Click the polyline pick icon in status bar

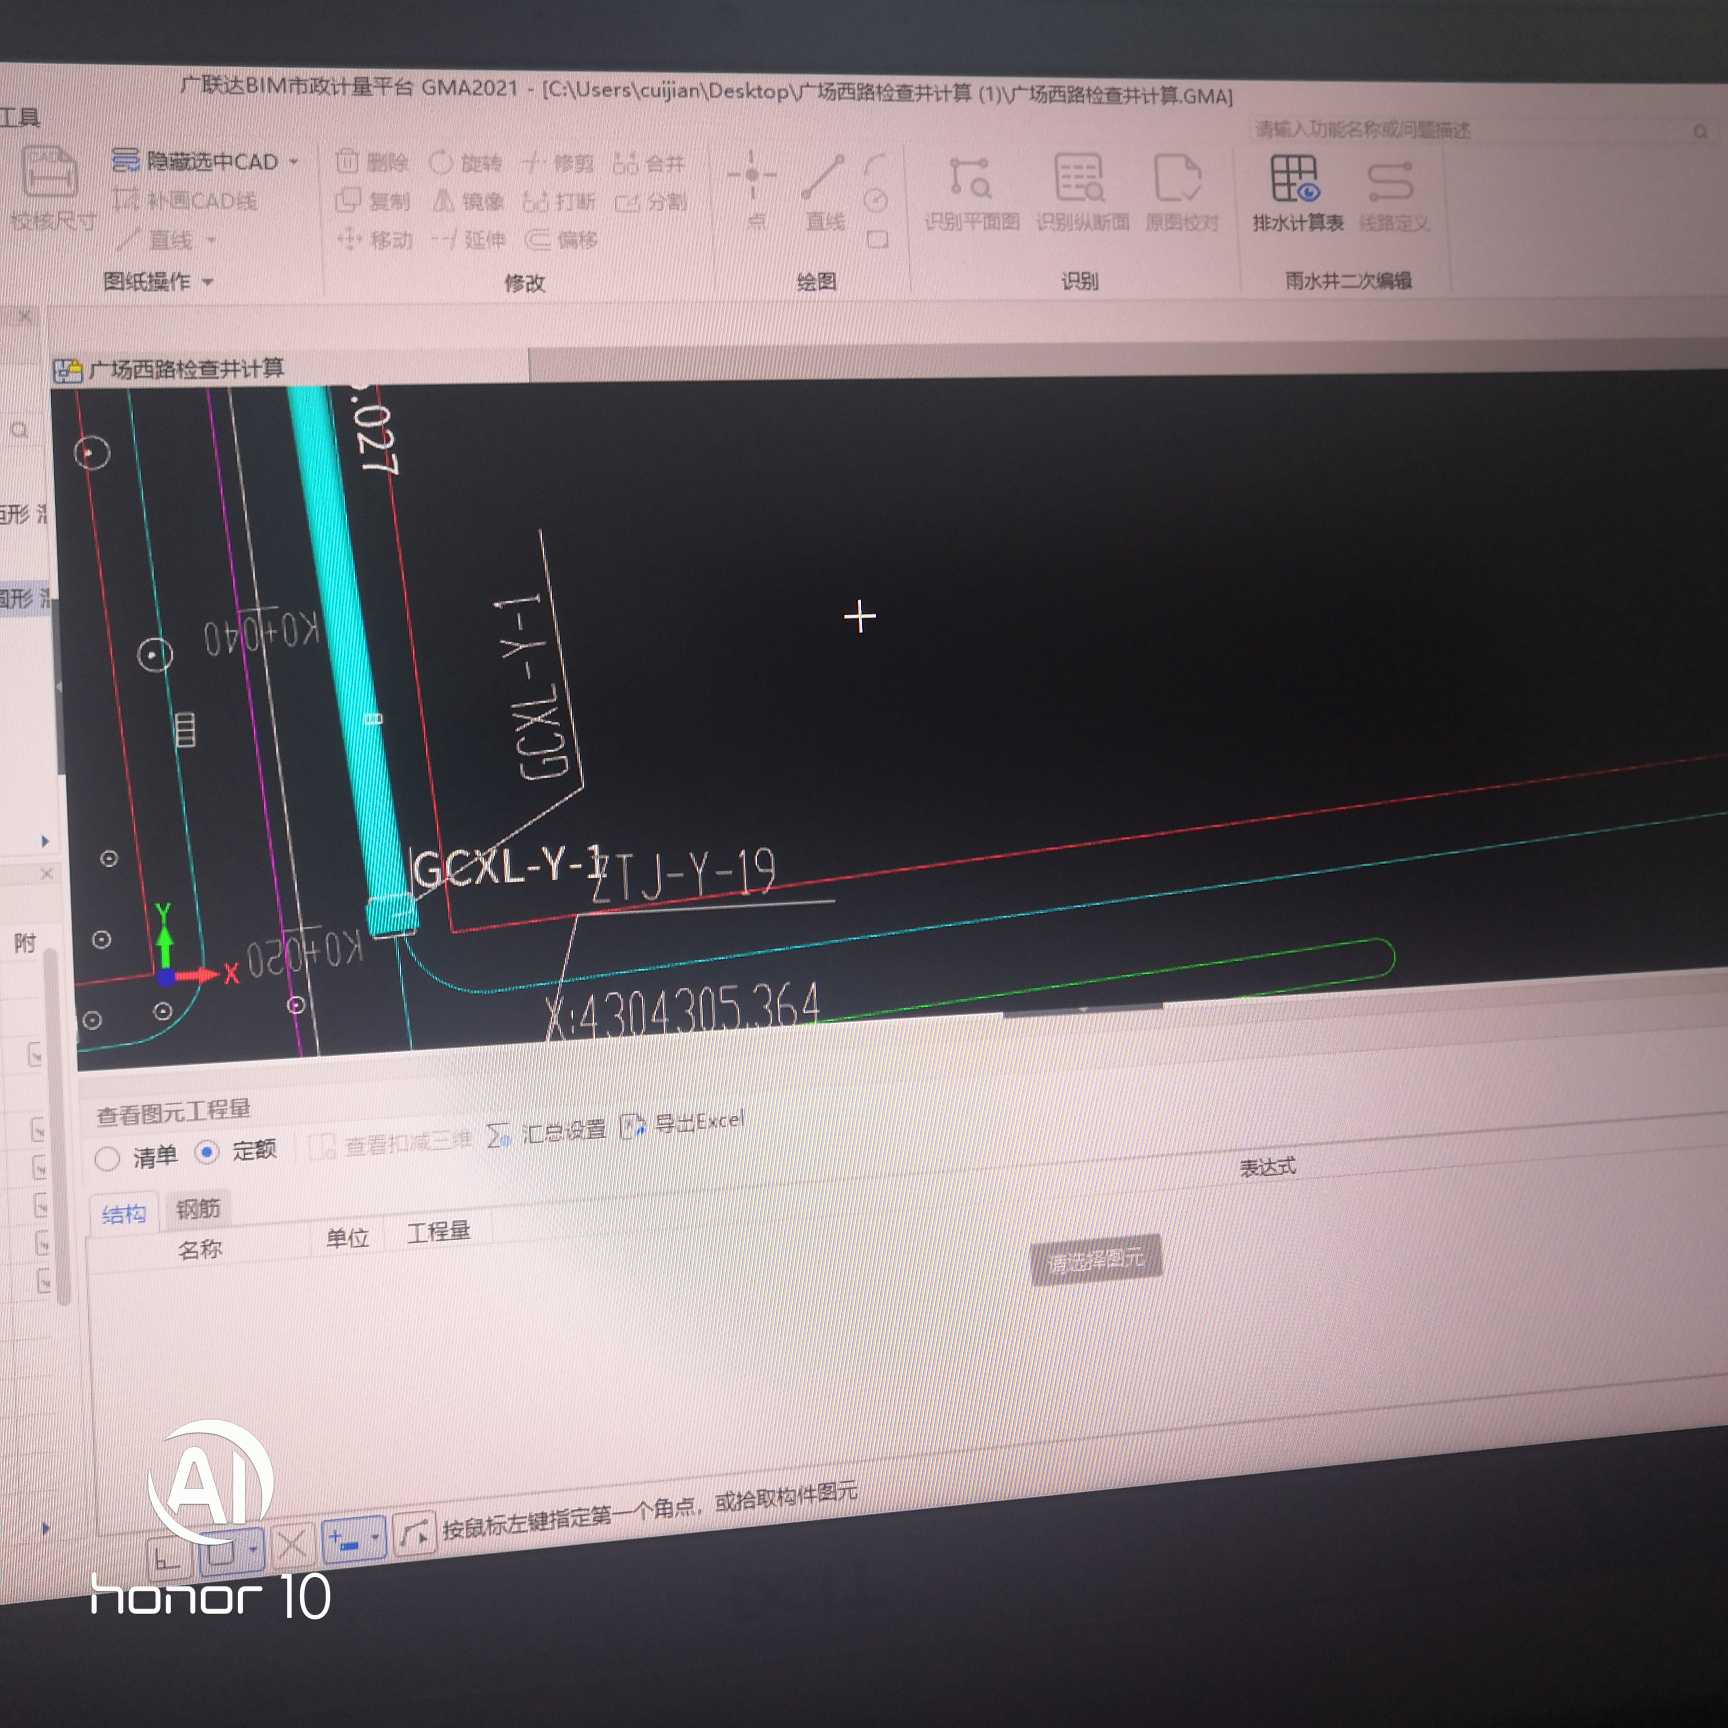tap(414, 1533)
